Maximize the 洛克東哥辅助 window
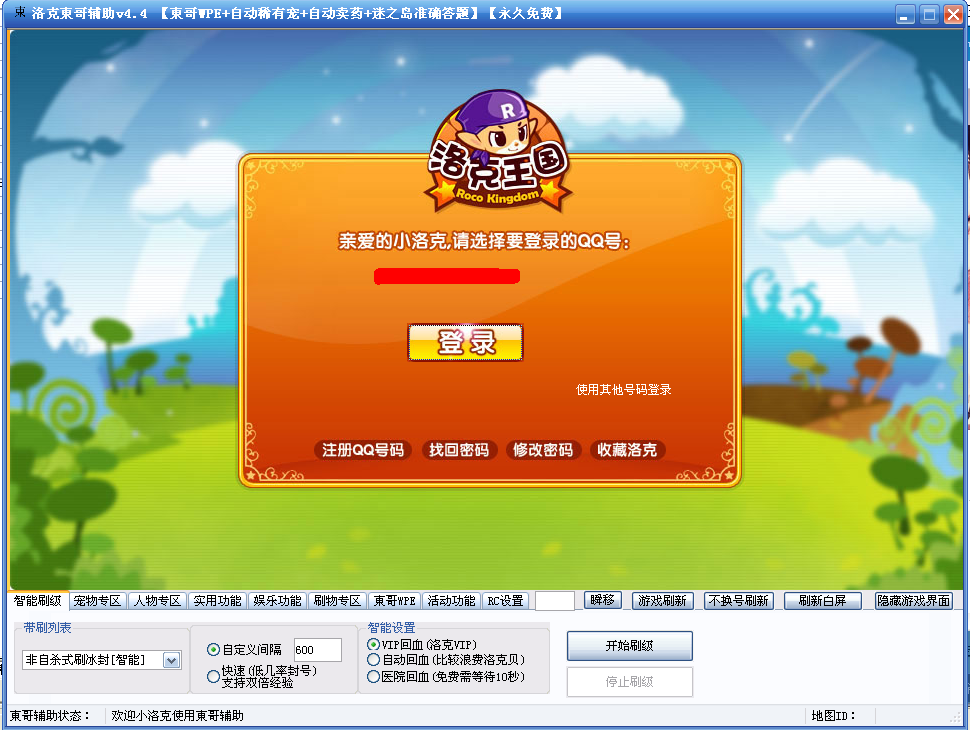Image resolution: width=970 pixels, height=730 pixels. 929,14
